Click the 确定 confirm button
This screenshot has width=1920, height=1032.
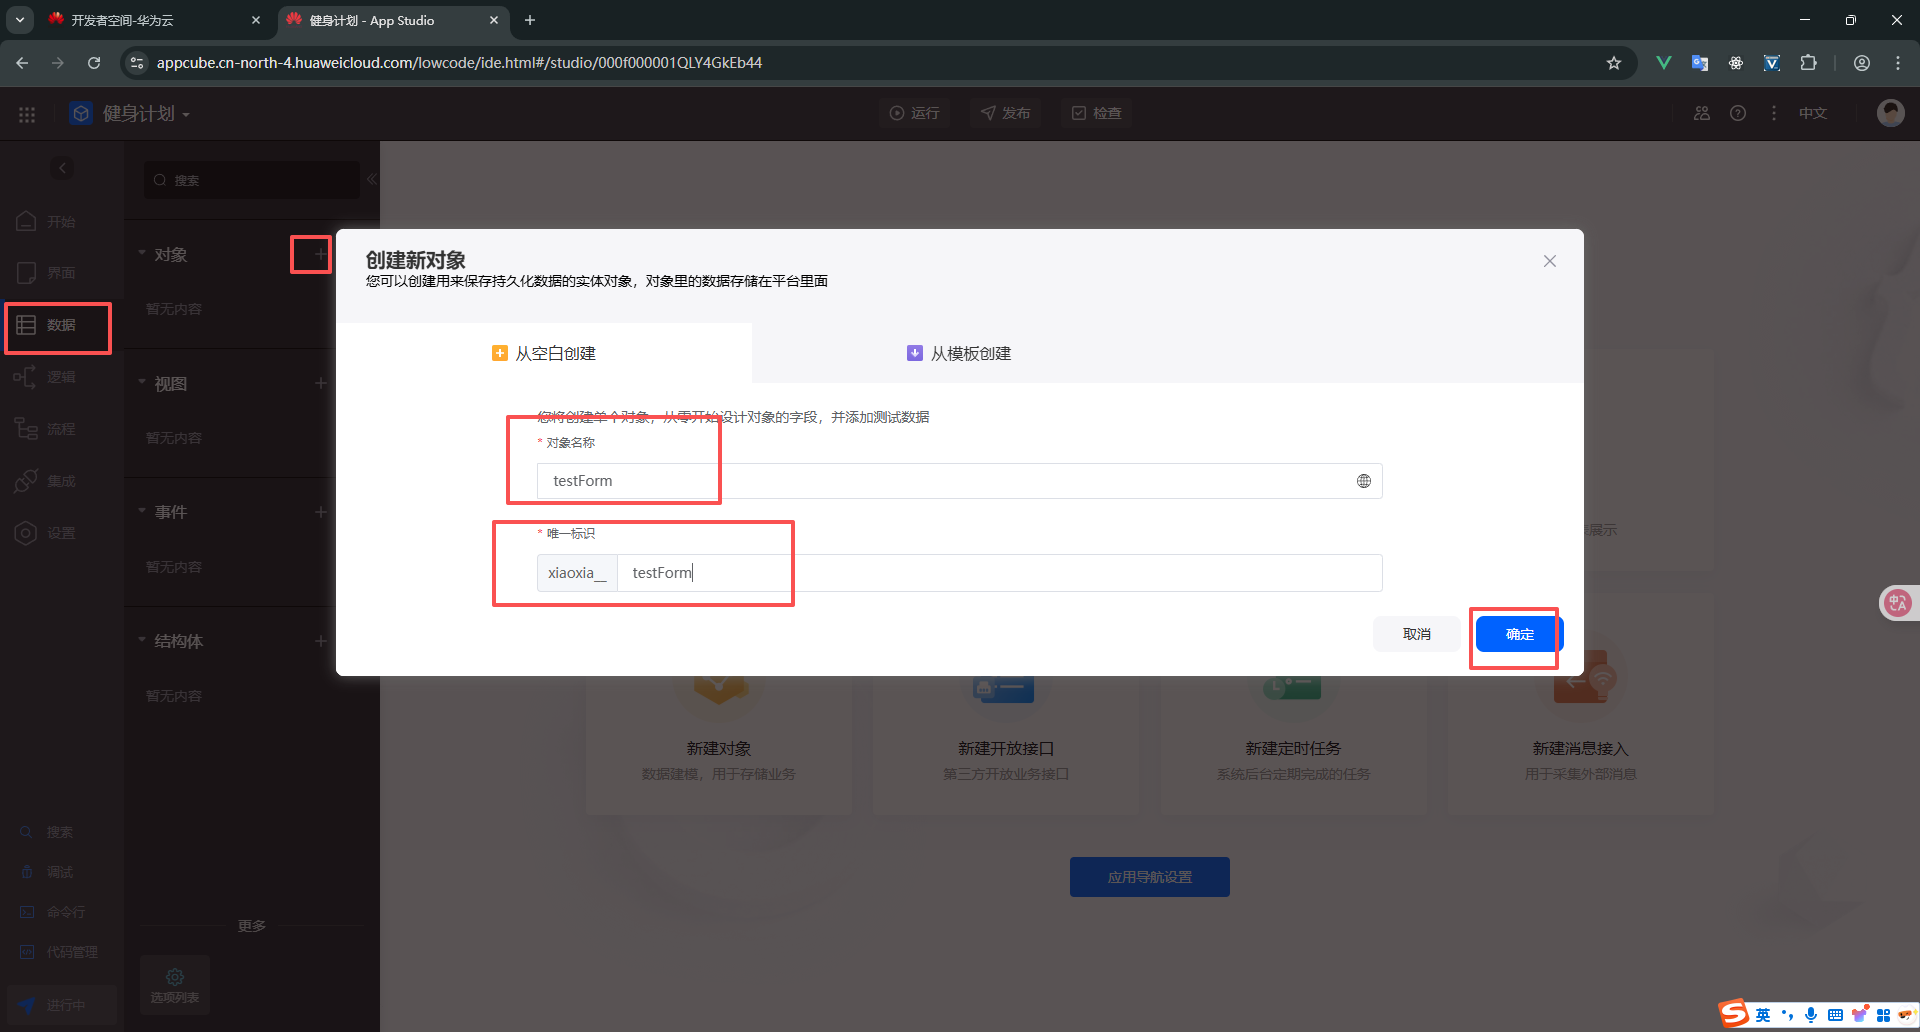1518,634
